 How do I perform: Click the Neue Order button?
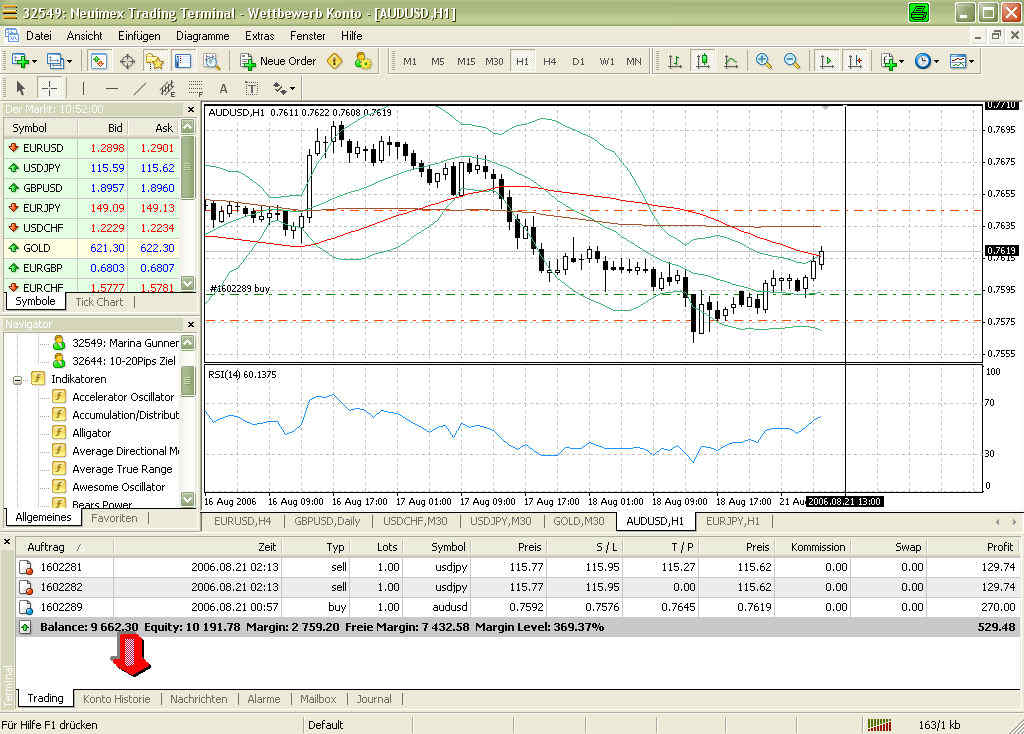[x=278, y=61]
